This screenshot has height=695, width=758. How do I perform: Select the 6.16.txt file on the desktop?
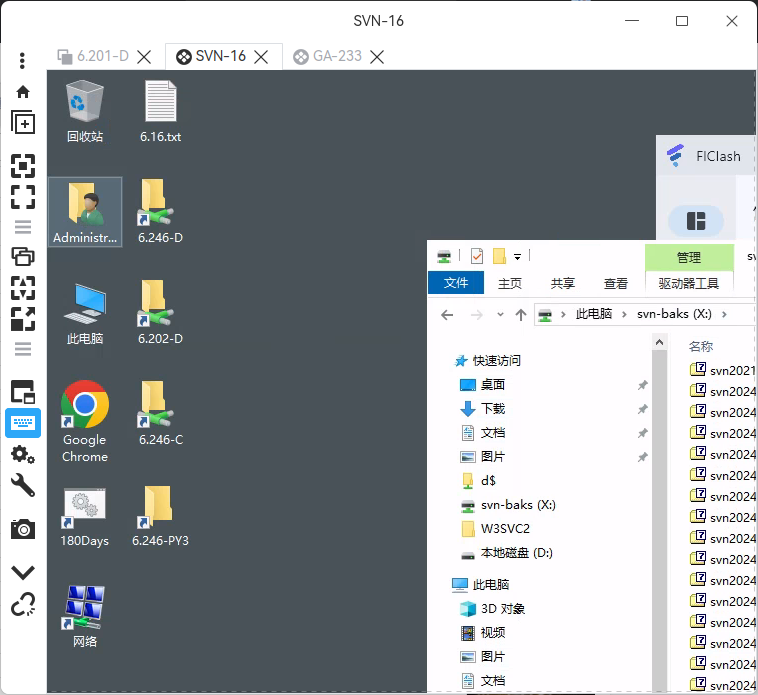pyautogui.click(x=160, y=112)
